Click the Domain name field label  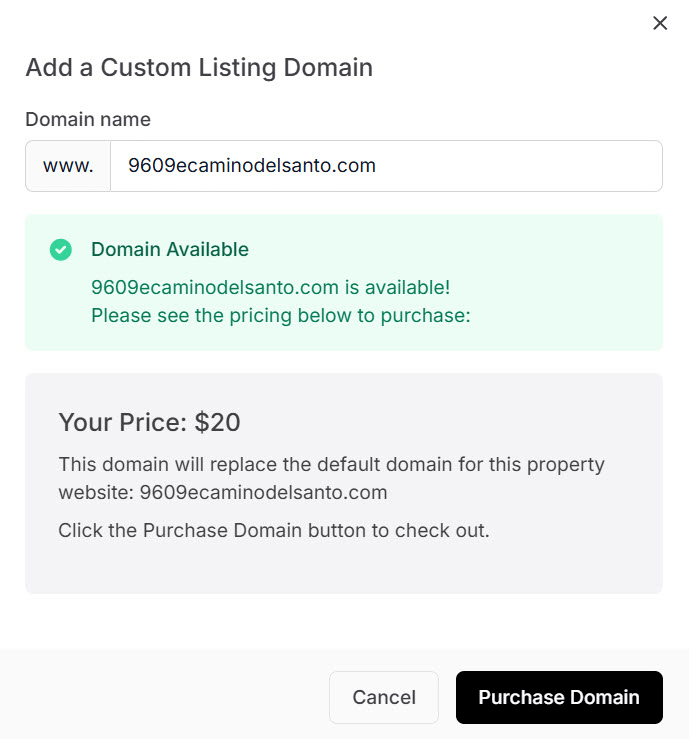tap(88, 119)
